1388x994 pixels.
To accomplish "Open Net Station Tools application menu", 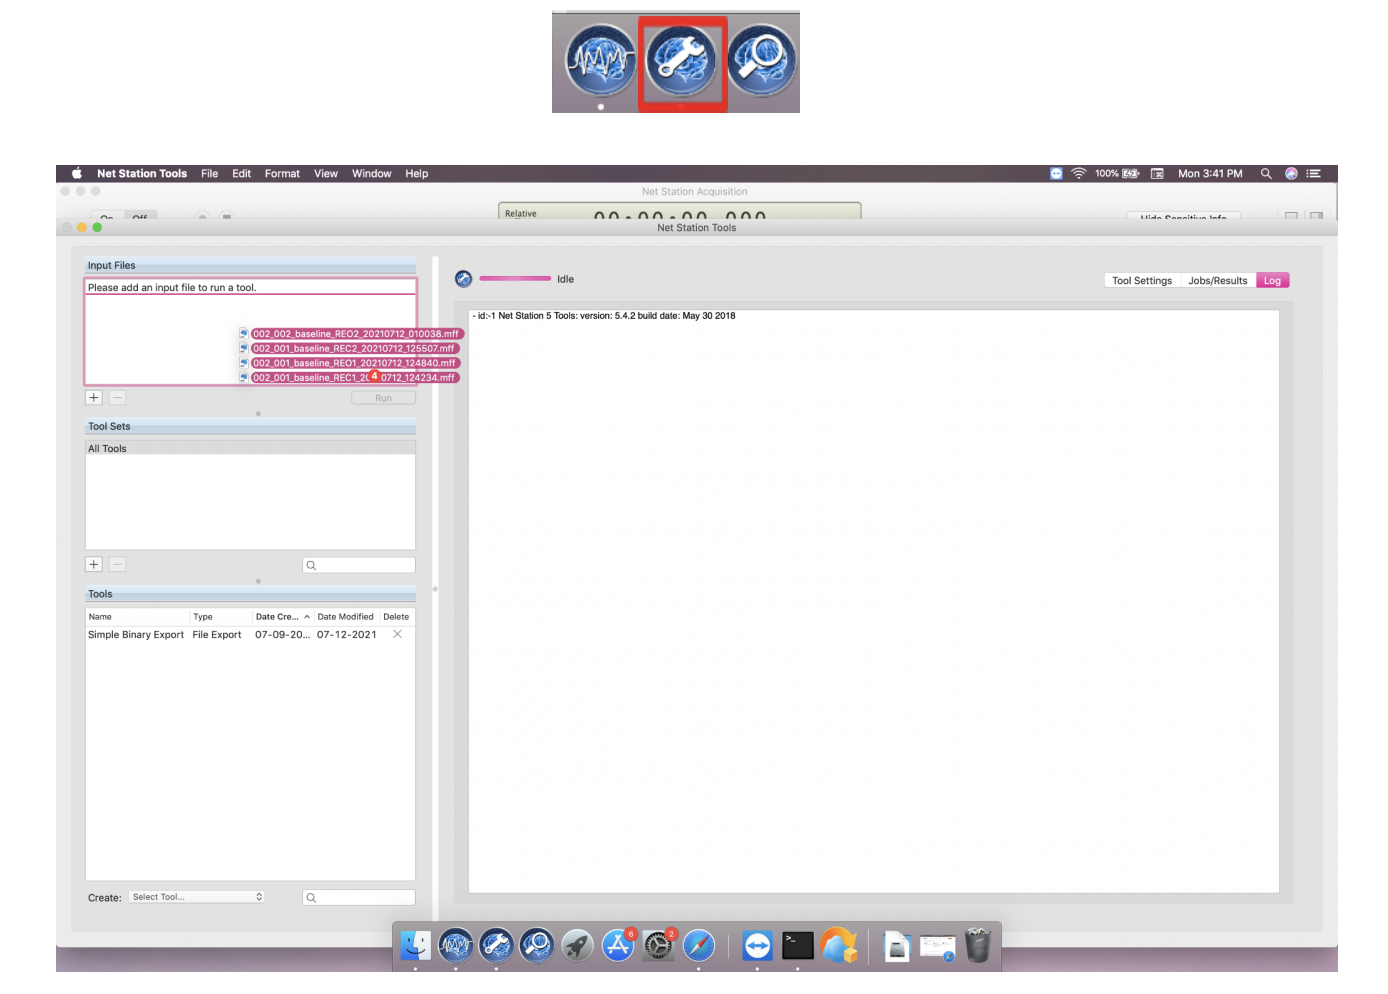I will click(x=142, y=173).
